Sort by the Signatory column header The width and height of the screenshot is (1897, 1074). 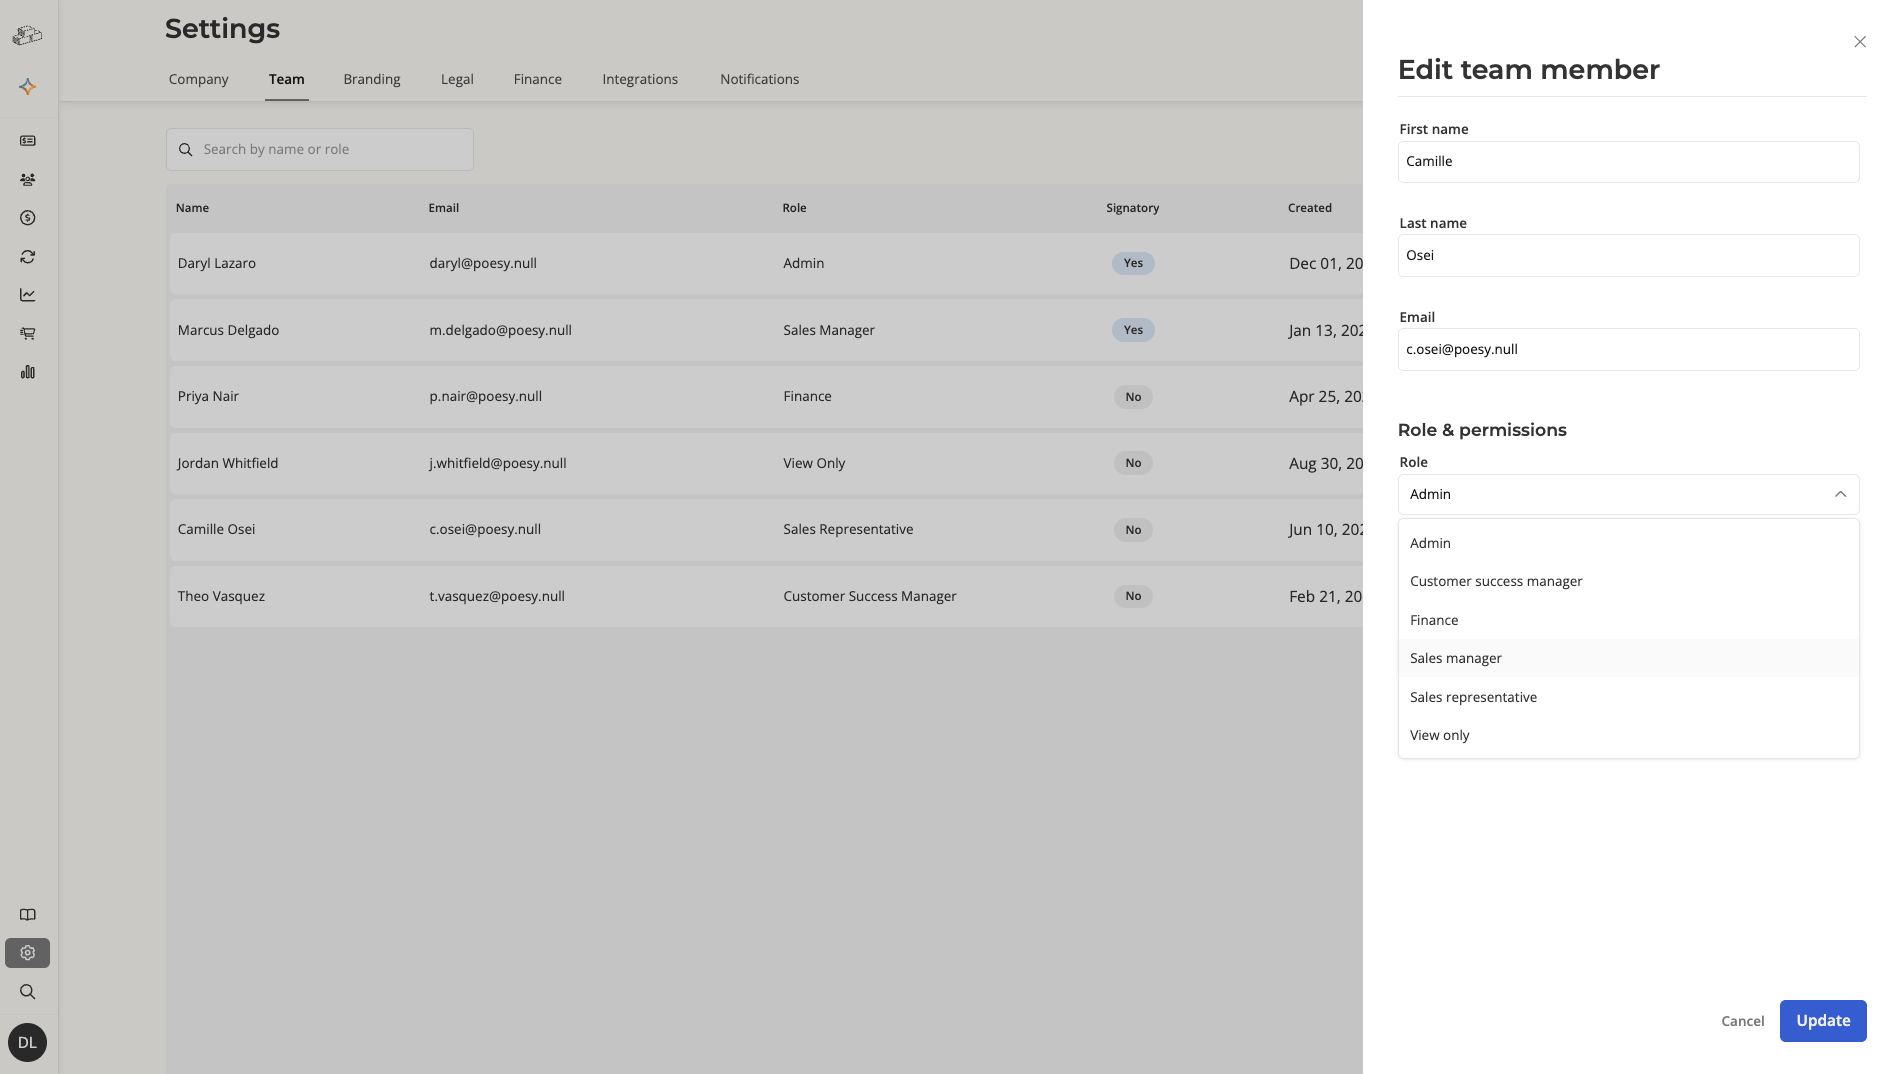point(1132,208)
